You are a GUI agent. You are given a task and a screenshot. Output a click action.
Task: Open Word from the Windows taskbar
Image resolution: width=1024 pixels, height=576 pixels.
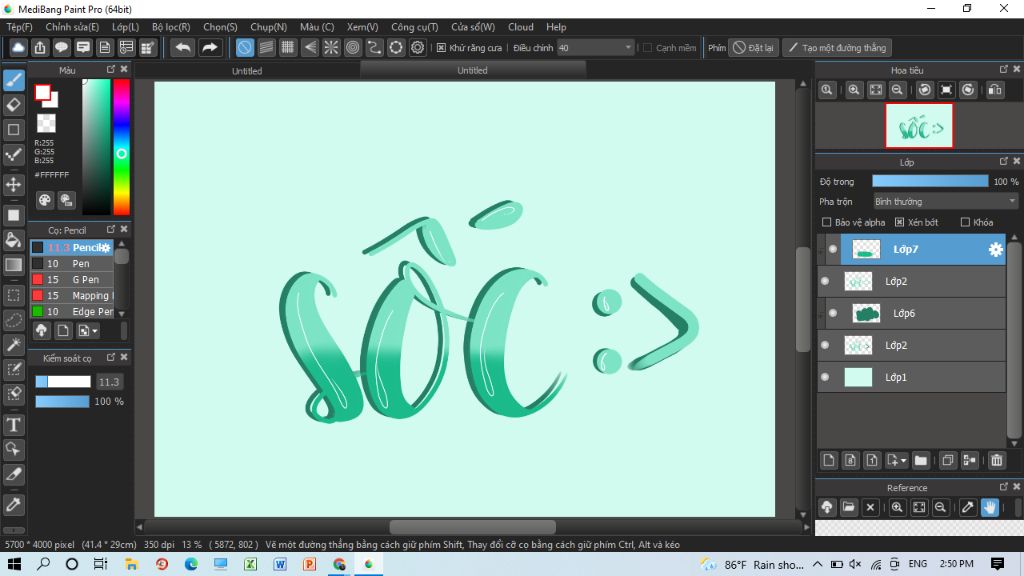280,564
